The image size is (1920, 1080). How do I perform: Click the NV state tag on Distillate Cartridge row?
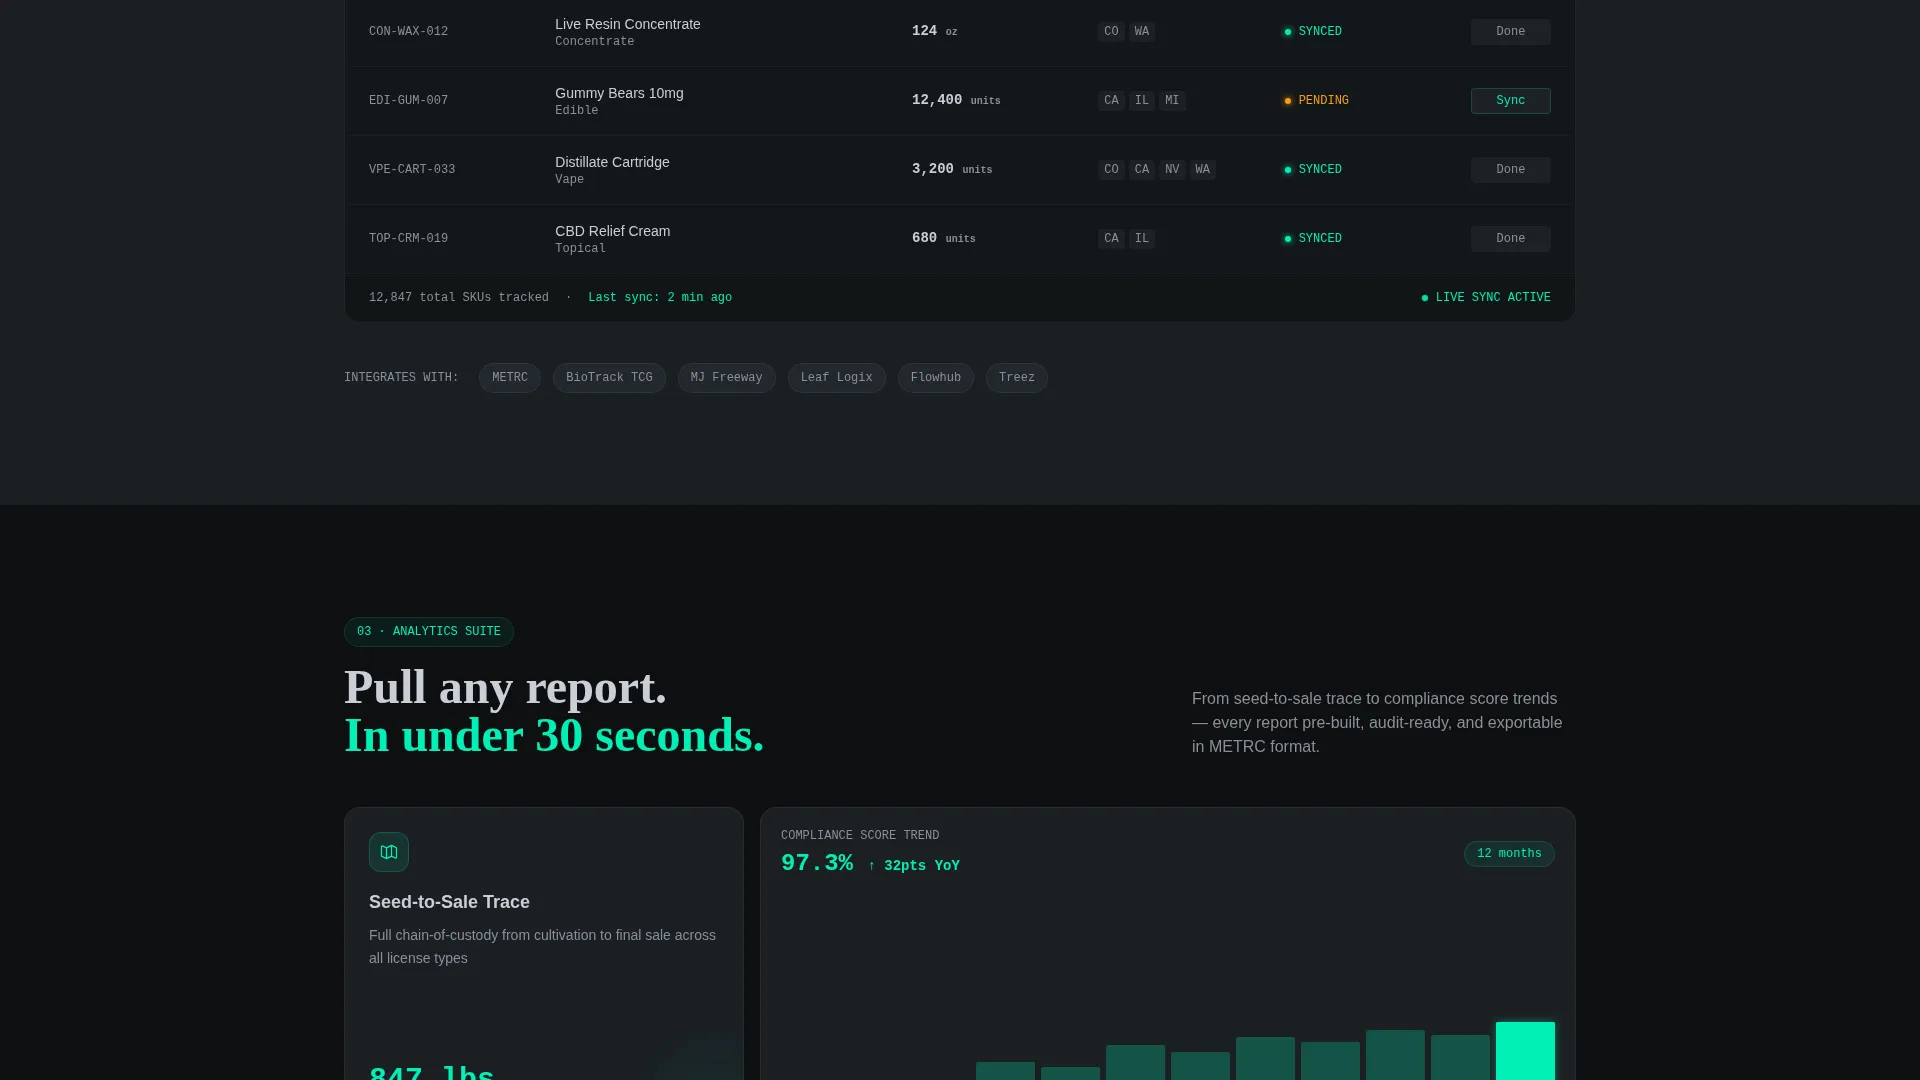click(1172, 170)
